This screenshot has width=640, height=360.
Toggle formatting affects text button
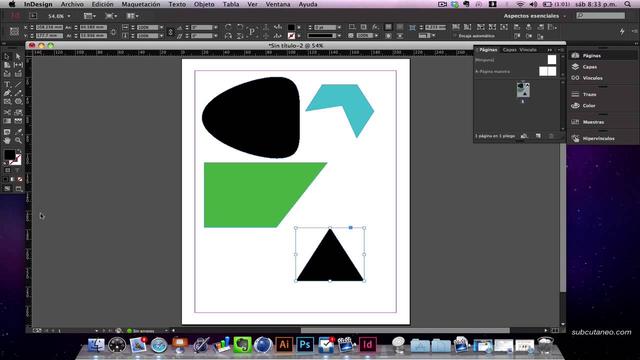tap(17, 170)
